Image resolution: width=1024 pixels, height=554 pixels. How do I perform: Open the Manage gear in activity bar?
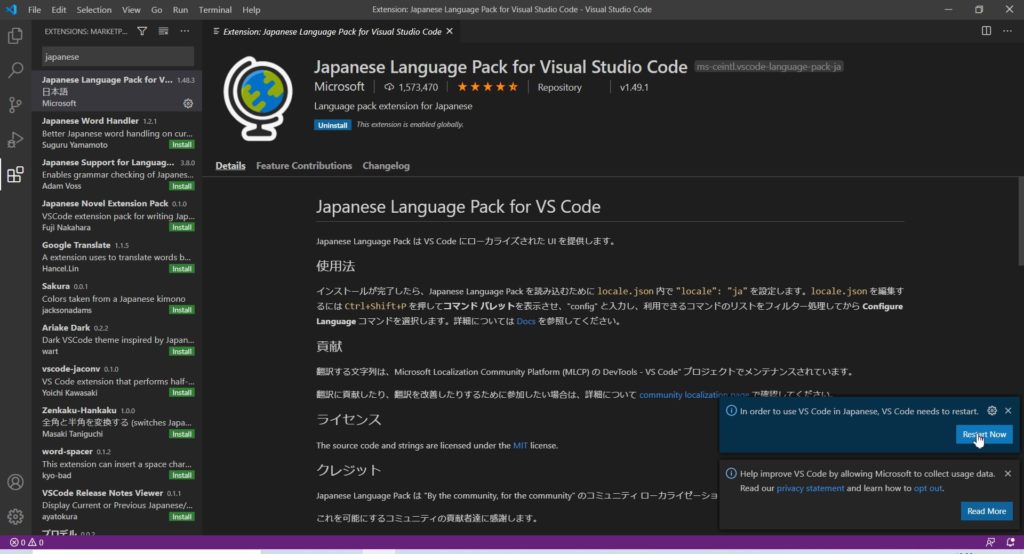[15, 516]
